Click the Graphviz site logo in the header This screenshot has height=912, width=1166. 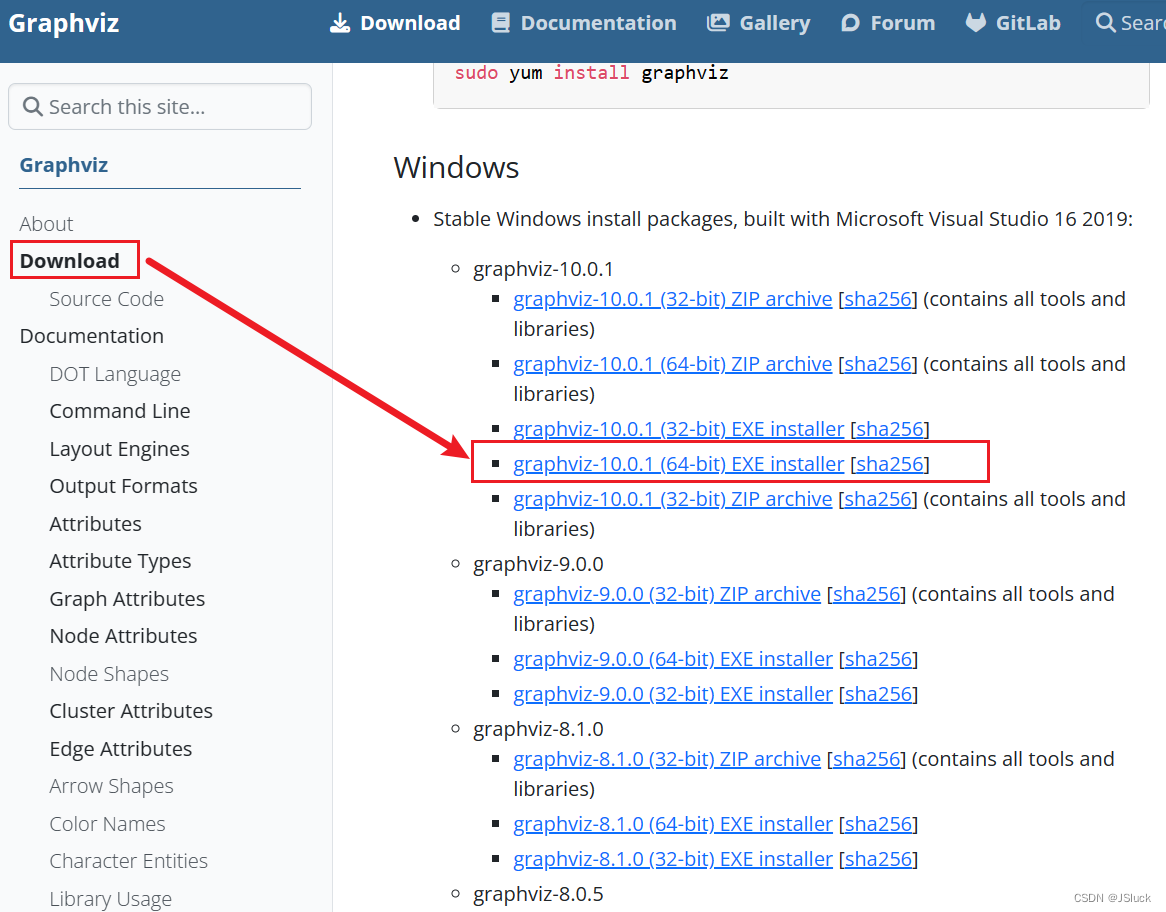click(x=64, y=23)
